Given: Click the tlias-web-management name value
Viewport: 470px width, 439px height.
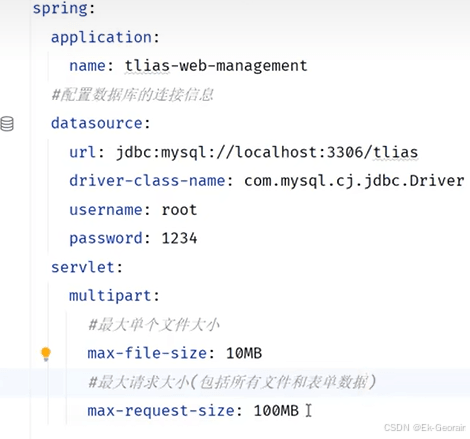Looking at the screenshot, I should 216,66.
